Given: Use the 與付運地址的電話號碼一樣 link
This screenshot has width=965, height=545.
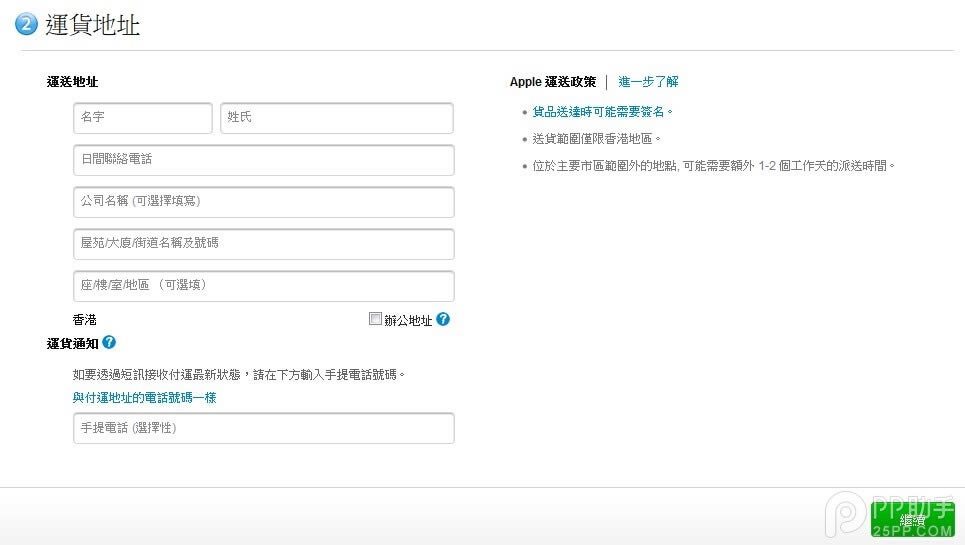Looking at the screenshot, I should [x=144, y=398].
